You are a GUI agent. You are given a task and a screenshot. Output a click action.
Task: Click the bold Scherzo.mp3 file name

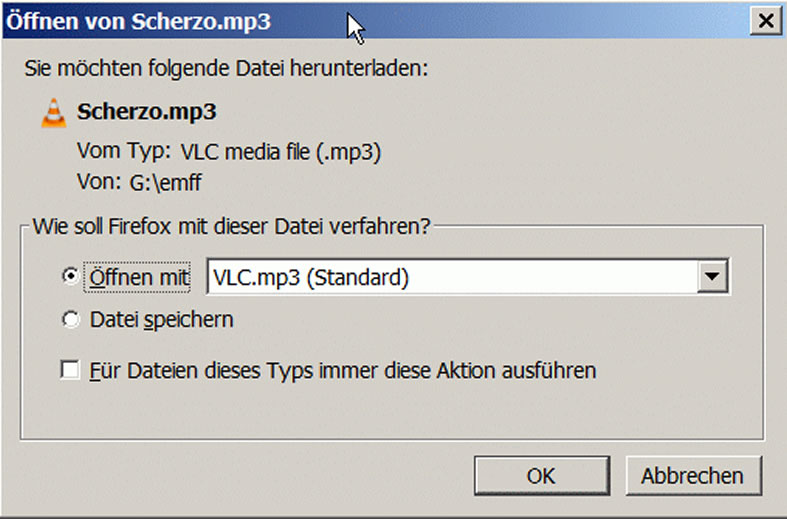[146, 112]
